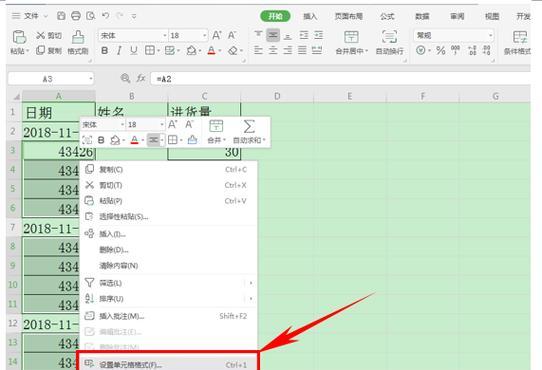The image size is (542, 370).
Task: Apply percent style with the % icon
Action: pos(440,51)
